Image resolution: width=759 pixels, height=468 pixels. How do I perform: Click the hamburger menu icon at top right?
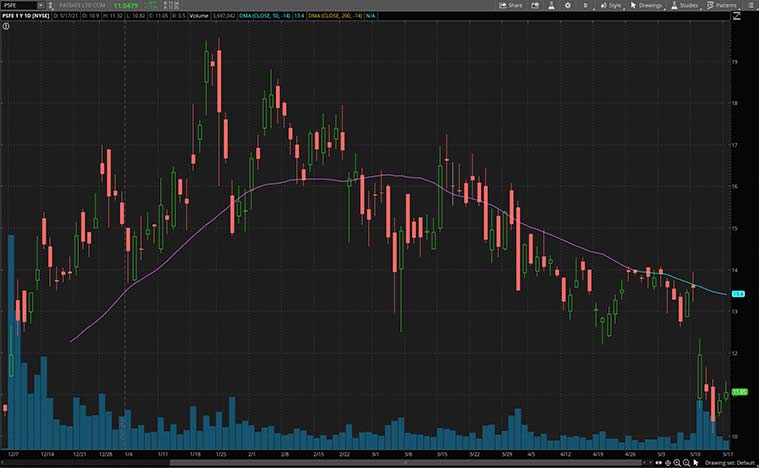coord(751,5)
